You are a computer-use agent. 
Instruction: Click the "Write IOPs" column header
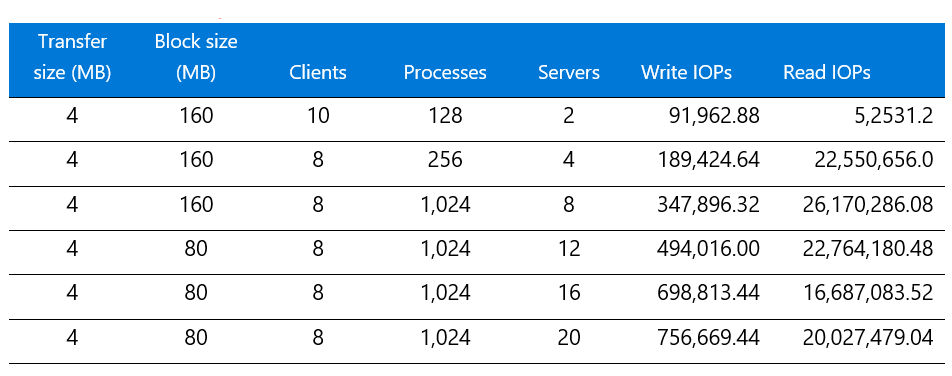[x=686, y=73]
